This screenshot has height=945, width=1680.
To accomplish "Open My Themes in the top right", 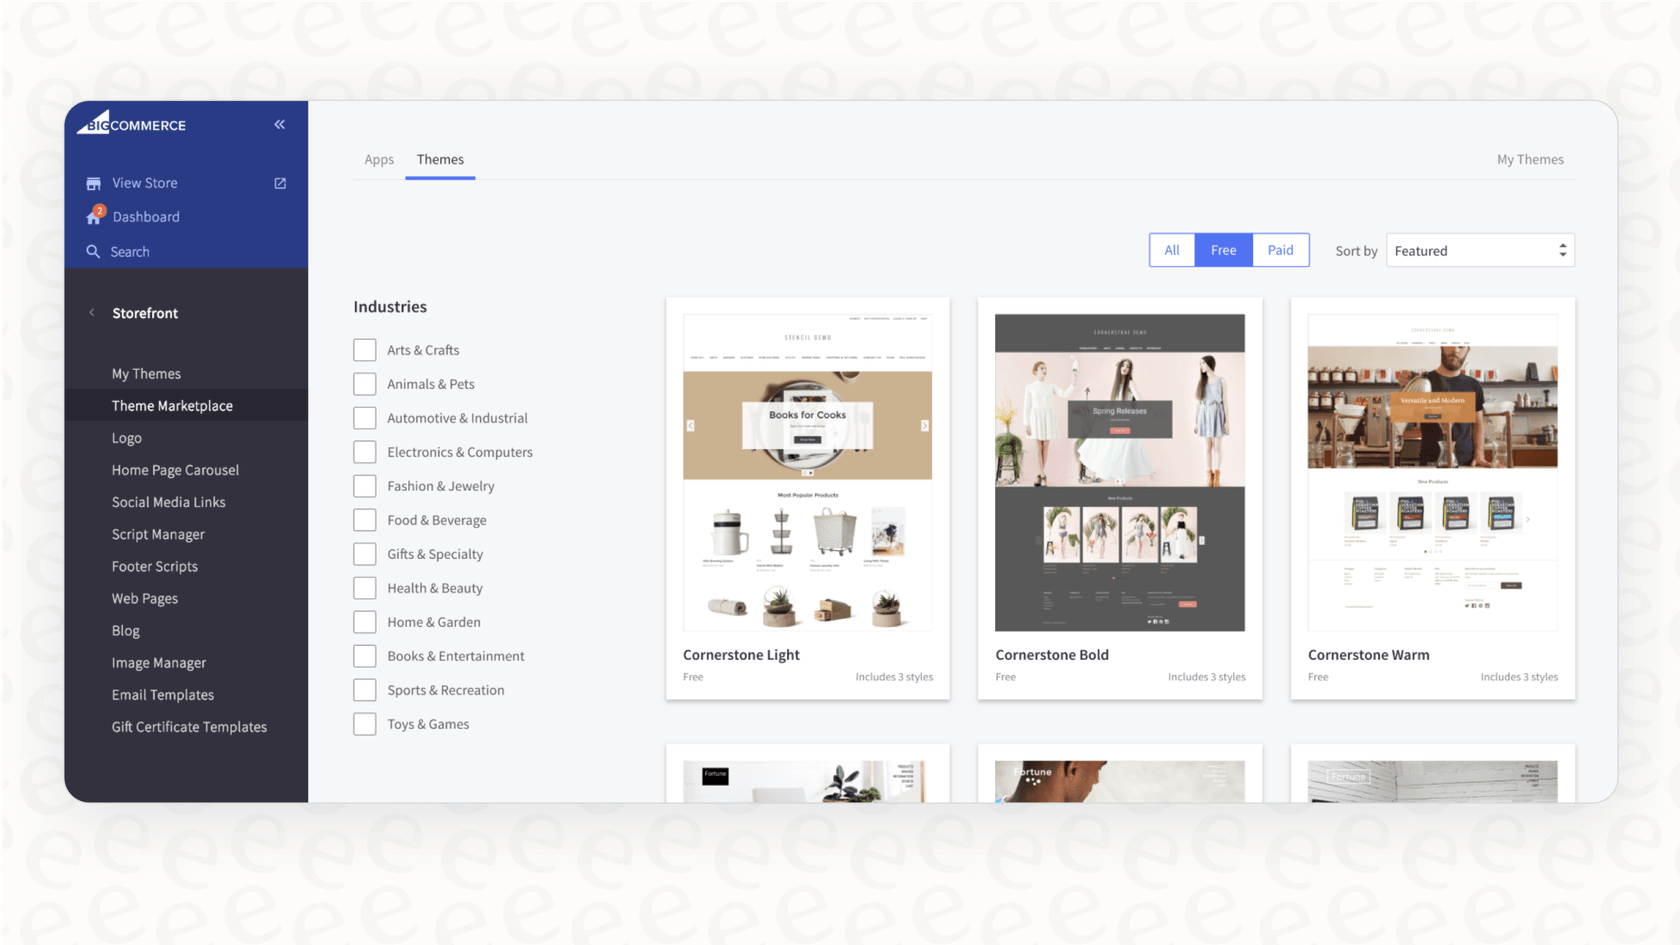I will [1530, 159].
